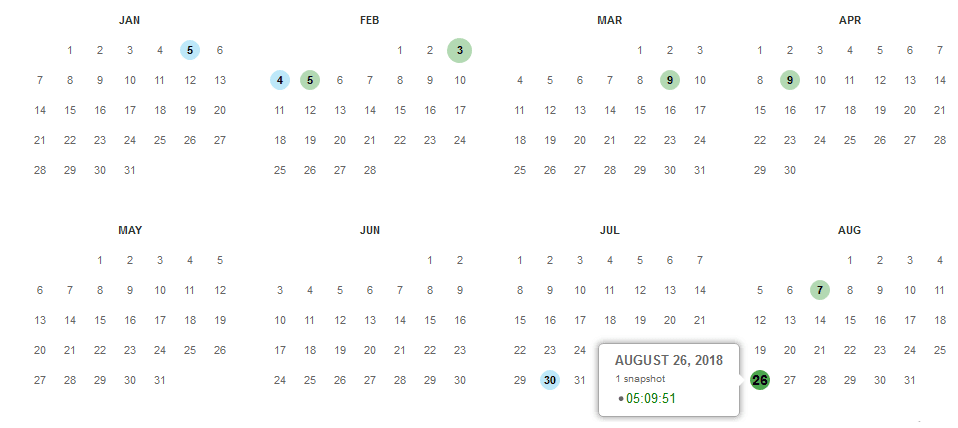Click the AUG month heading
The width and height of the screenshot is (958, 428).
tap(849, 230)
